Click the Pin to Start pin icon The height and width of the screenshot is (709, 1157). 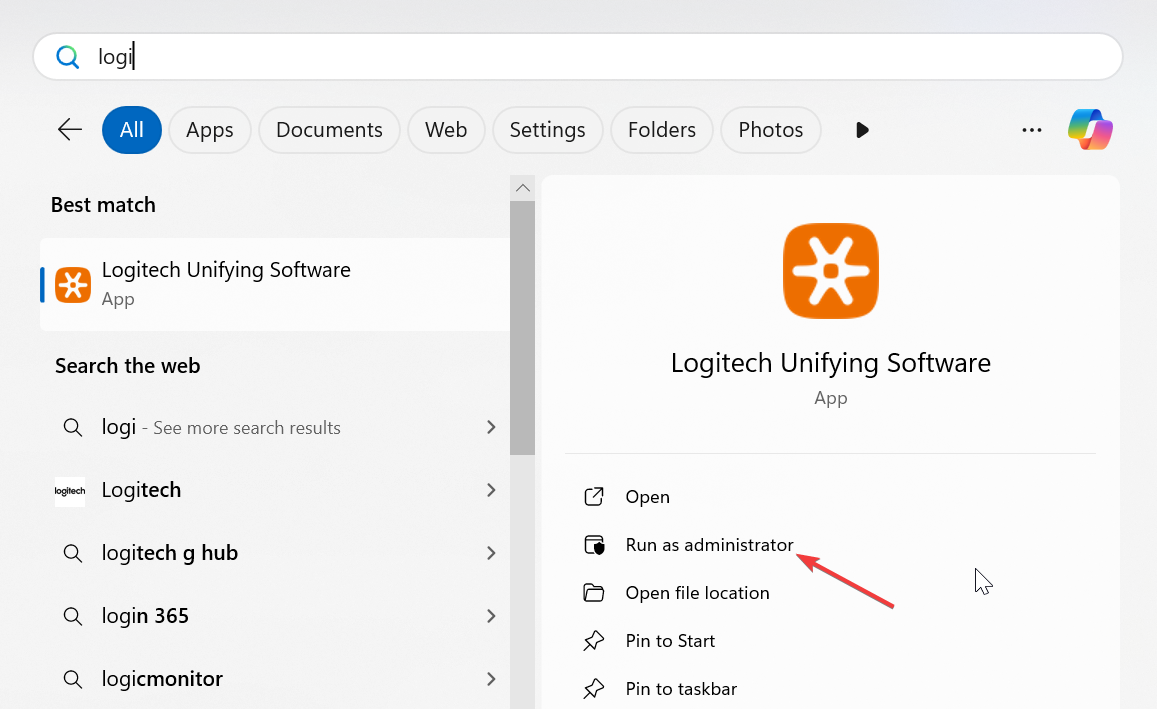[594, 641]
